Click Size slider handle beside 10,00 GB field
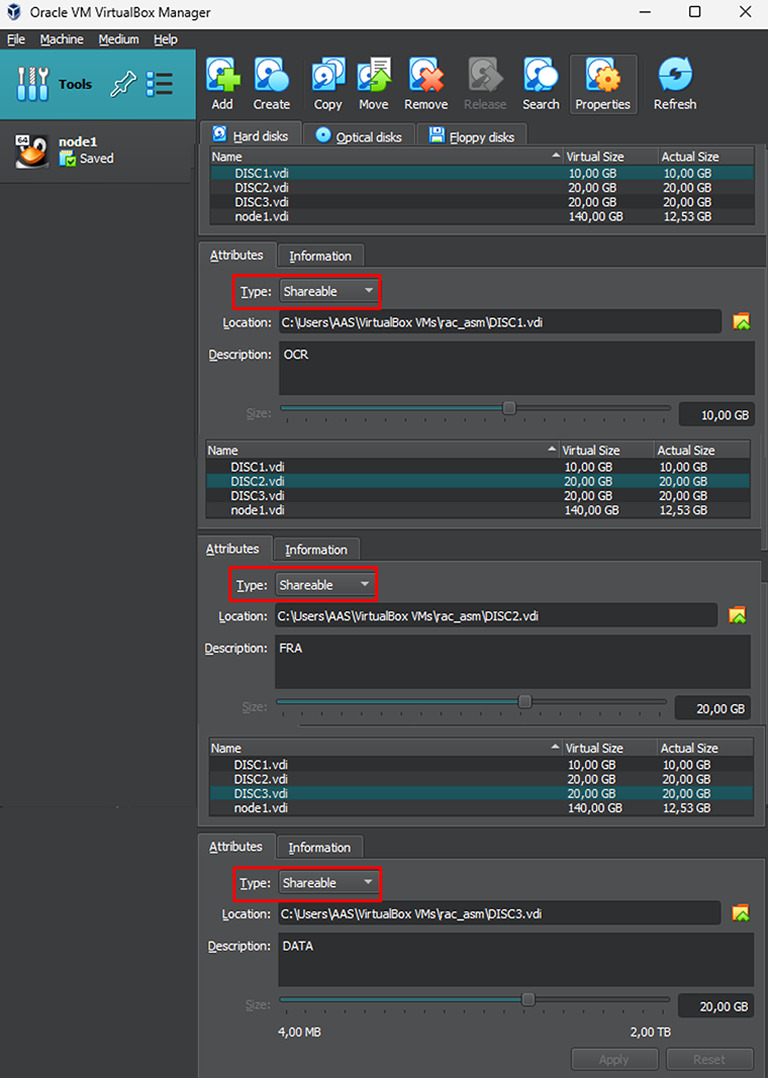This screenshot has width=768, height=1078. point(509,408)
